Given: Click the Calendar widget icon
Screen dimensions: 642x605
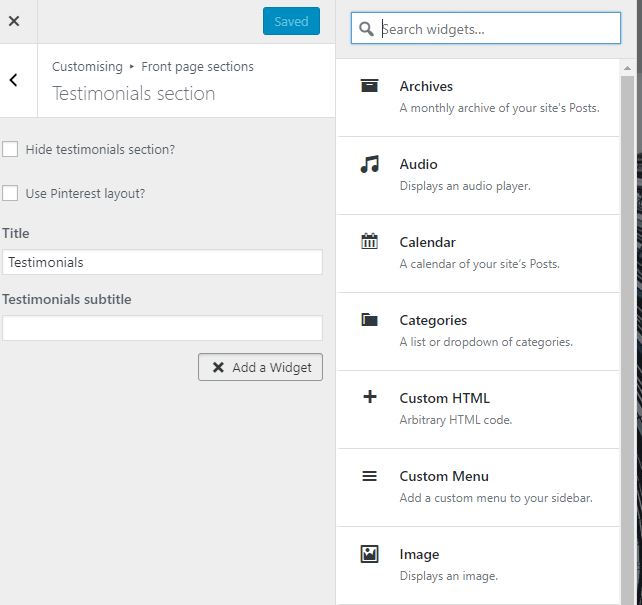Looking at the screenshot, I should point(370,241).
